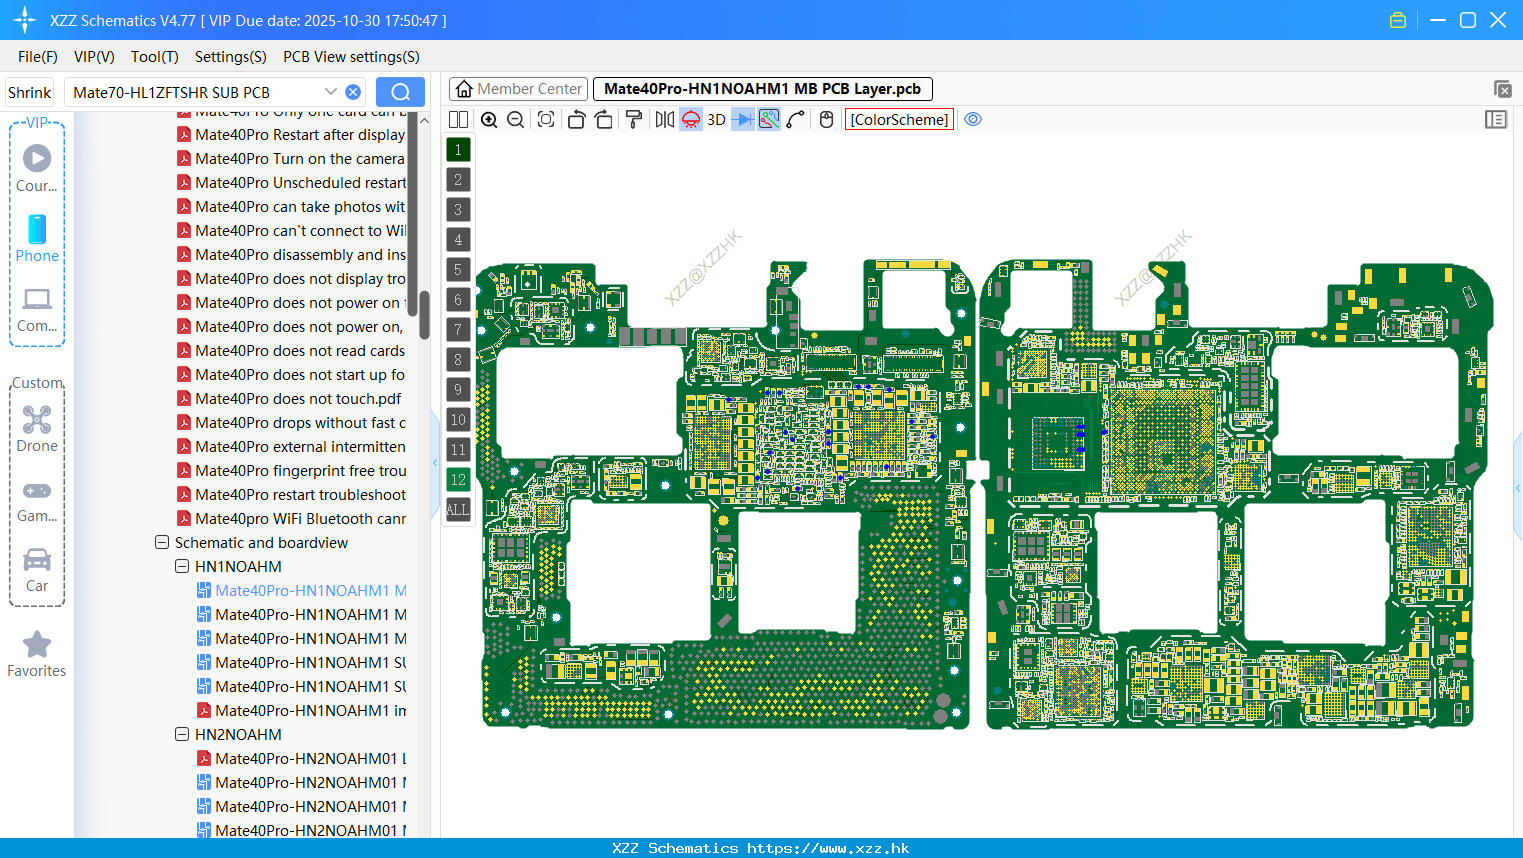Click the file tree vertical scrollbar
This screenshot has width=1523, height=858.
point(424,315)
